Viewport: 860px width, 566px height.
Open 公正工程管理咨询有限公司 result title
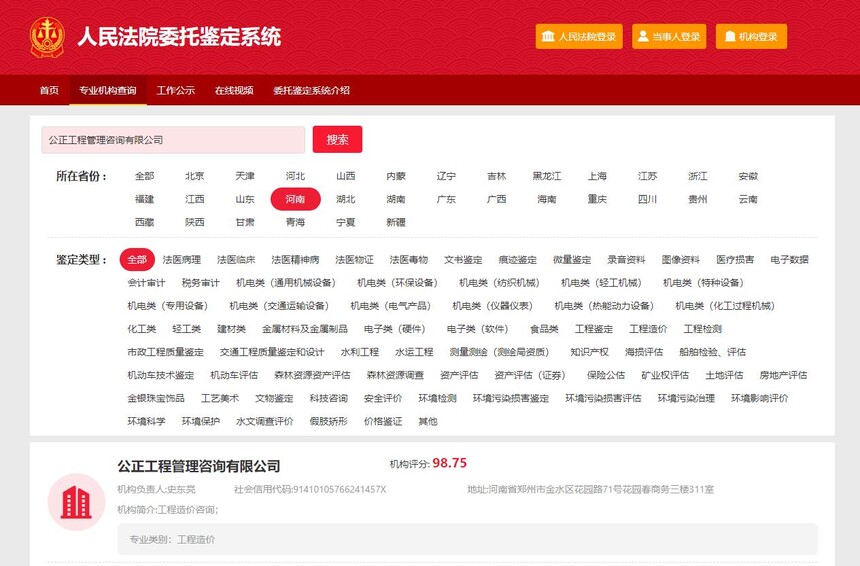tap(199, 466)
